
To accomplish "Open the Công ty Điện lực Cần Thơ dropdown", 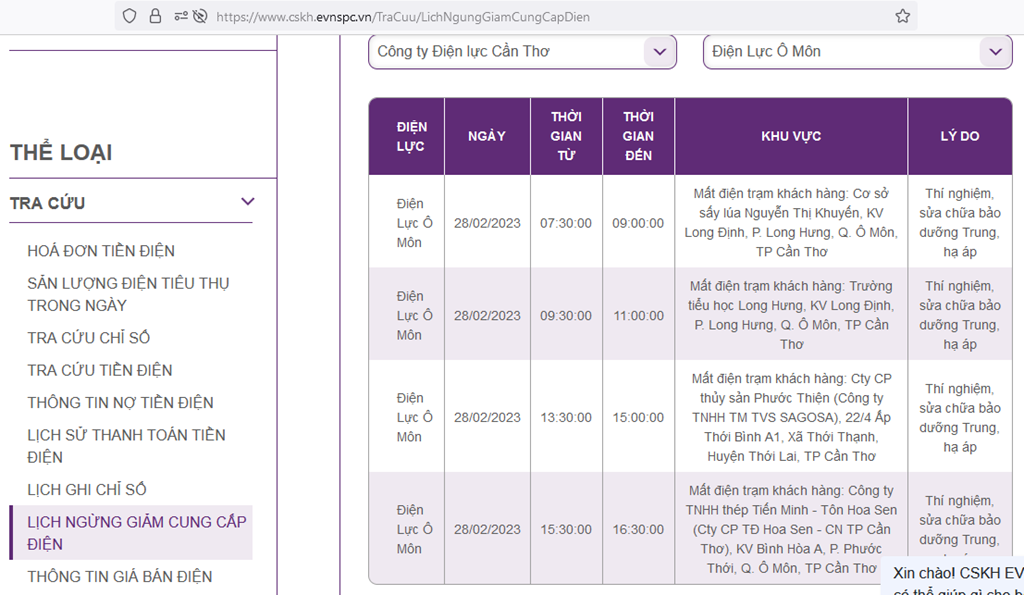I will [x=522, y=52].
